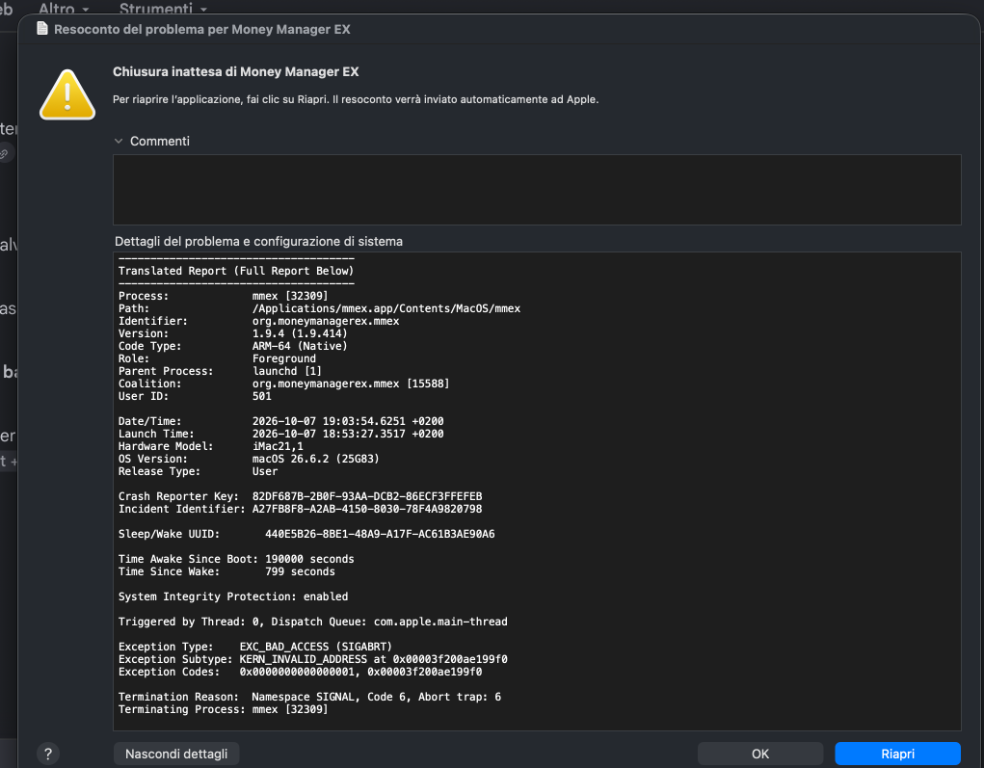The width and height of the screenshot is (984, 768).
Task: Reopen the app with Riapri
Action: point(897,754)
